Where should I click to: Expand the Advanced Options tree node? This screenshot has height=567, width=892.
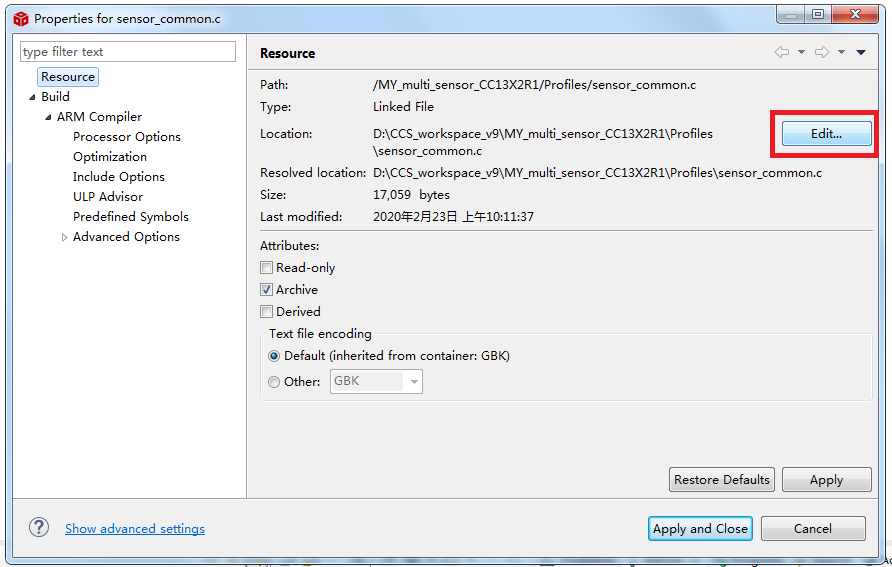coord(65,237)
